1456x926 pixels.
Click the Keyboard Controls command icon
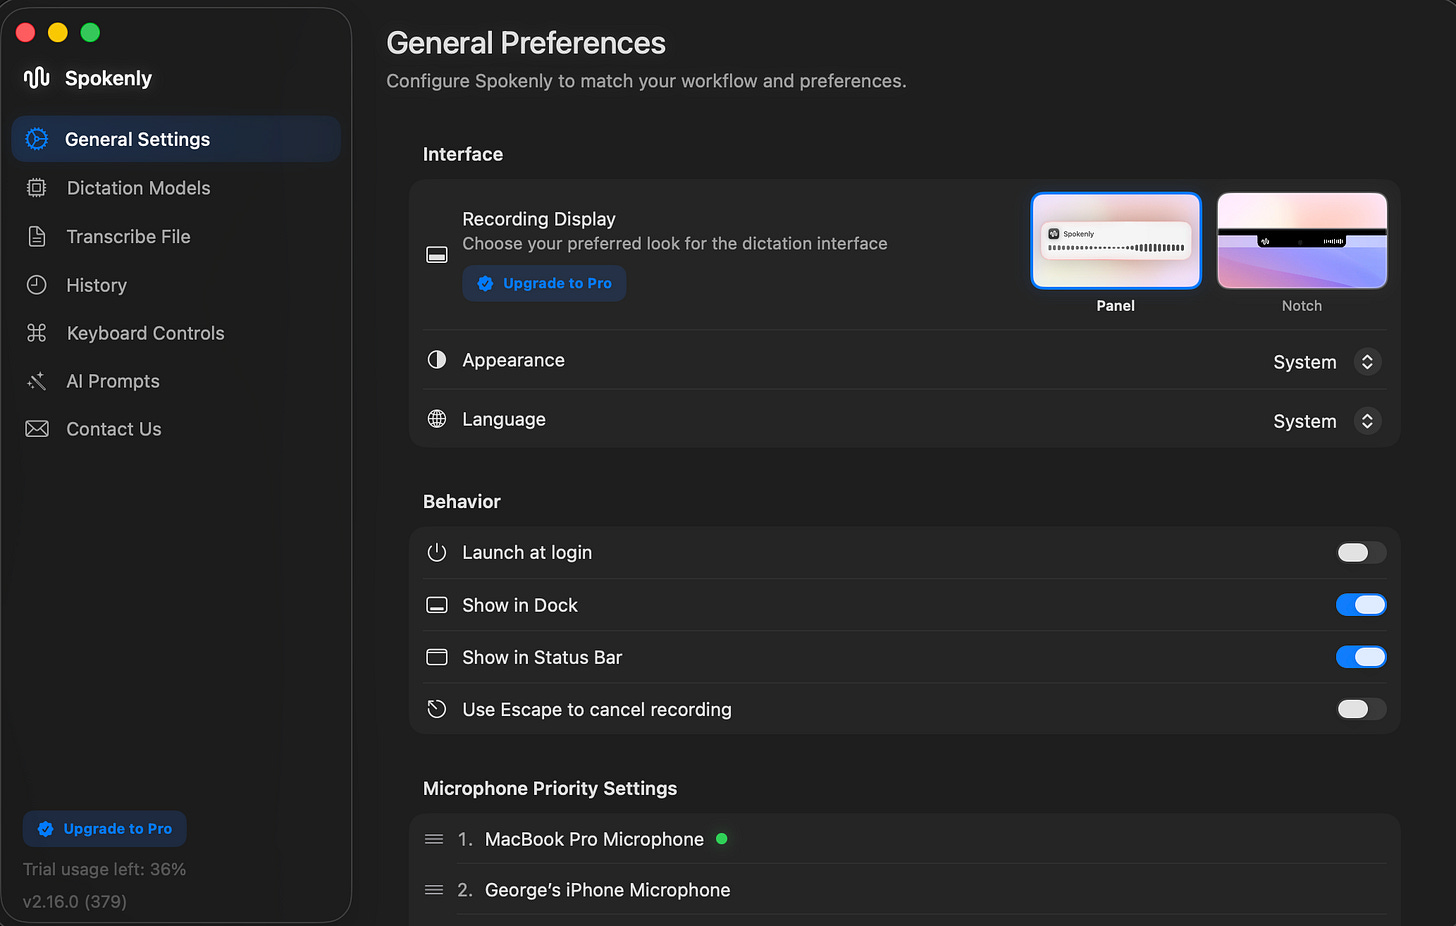click(37, 333)
